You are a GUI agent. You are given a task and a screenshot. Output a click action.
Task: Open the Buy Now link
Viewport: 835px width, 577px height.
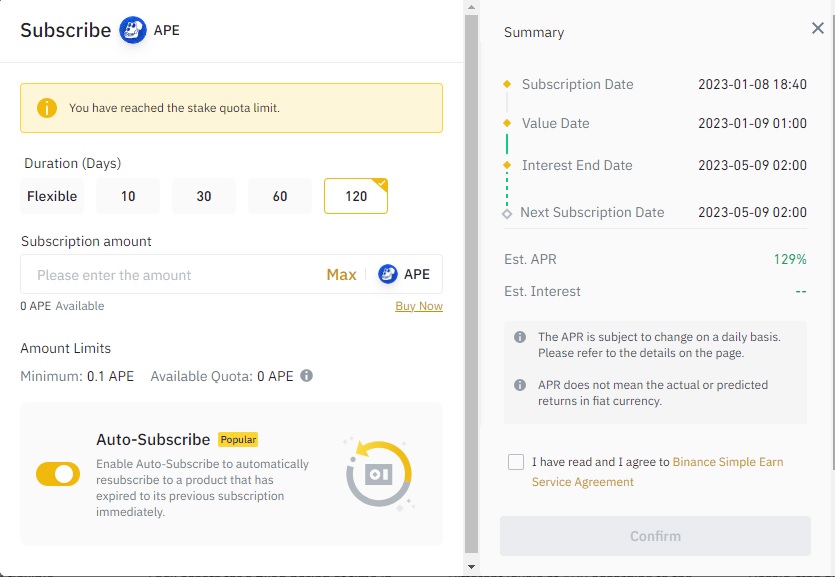pos(419,306)
